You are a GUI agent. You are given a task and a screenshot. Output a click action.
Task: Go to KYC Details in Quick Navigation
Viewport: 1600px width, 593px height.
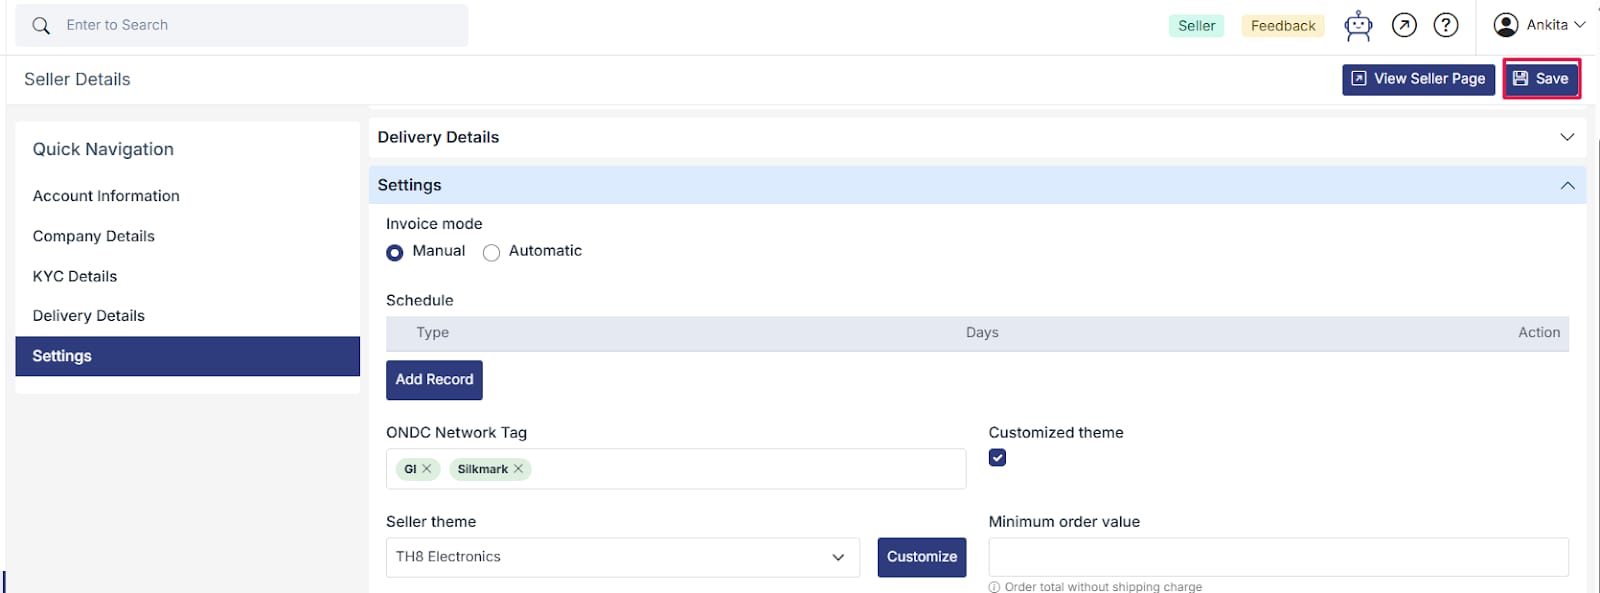[75, 276]
